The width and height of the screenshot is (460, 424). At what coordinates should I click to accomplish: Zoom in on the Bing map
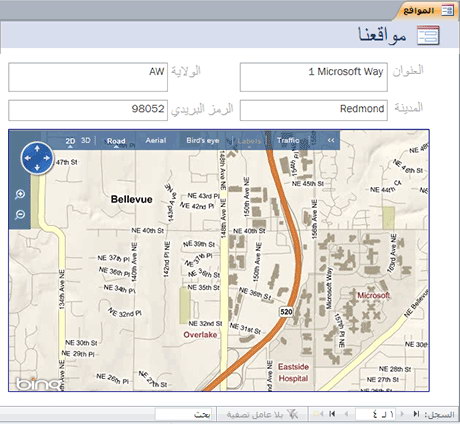coord(20,194)
